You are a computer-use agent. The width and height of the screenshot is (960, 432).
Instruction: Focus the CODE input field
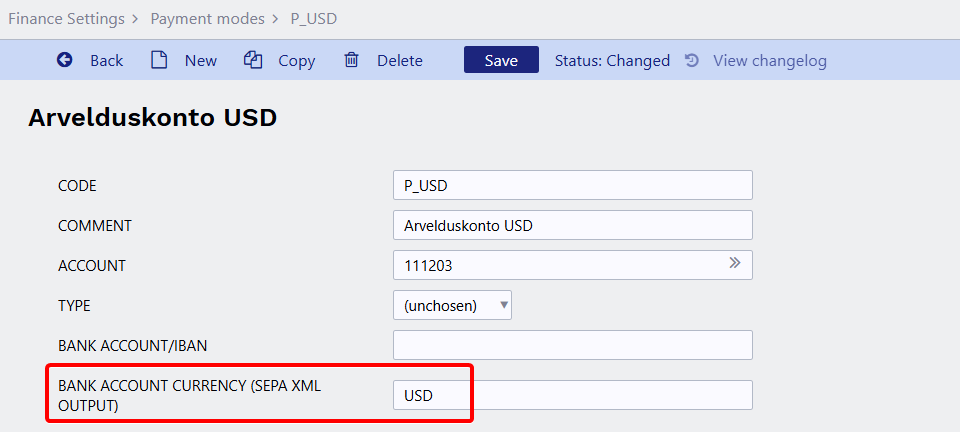[x=572, y=185]
